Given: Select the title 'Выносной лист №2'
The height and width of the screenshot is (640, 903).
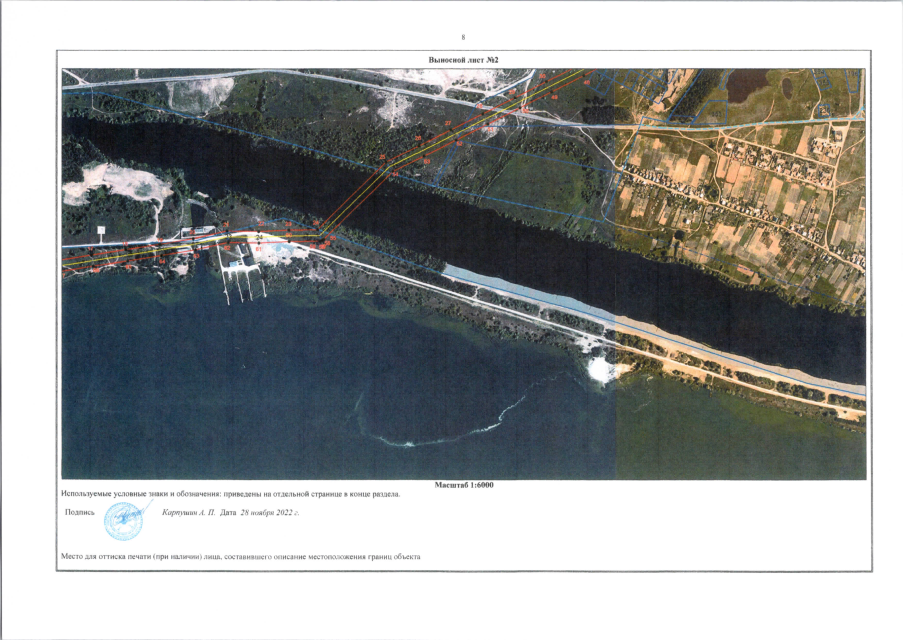Looking at the screenshot, I should (x=463, y=60).
